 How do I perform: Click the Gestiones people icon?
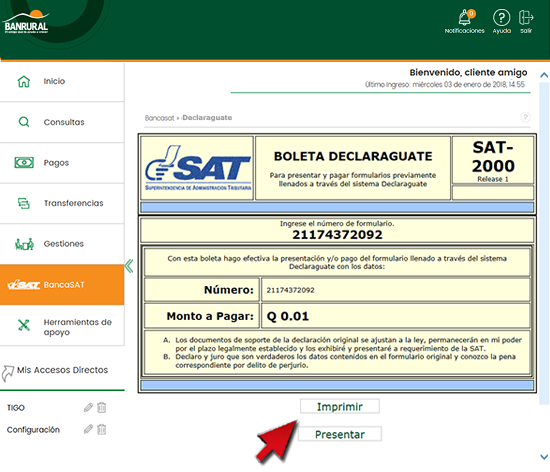24,244
